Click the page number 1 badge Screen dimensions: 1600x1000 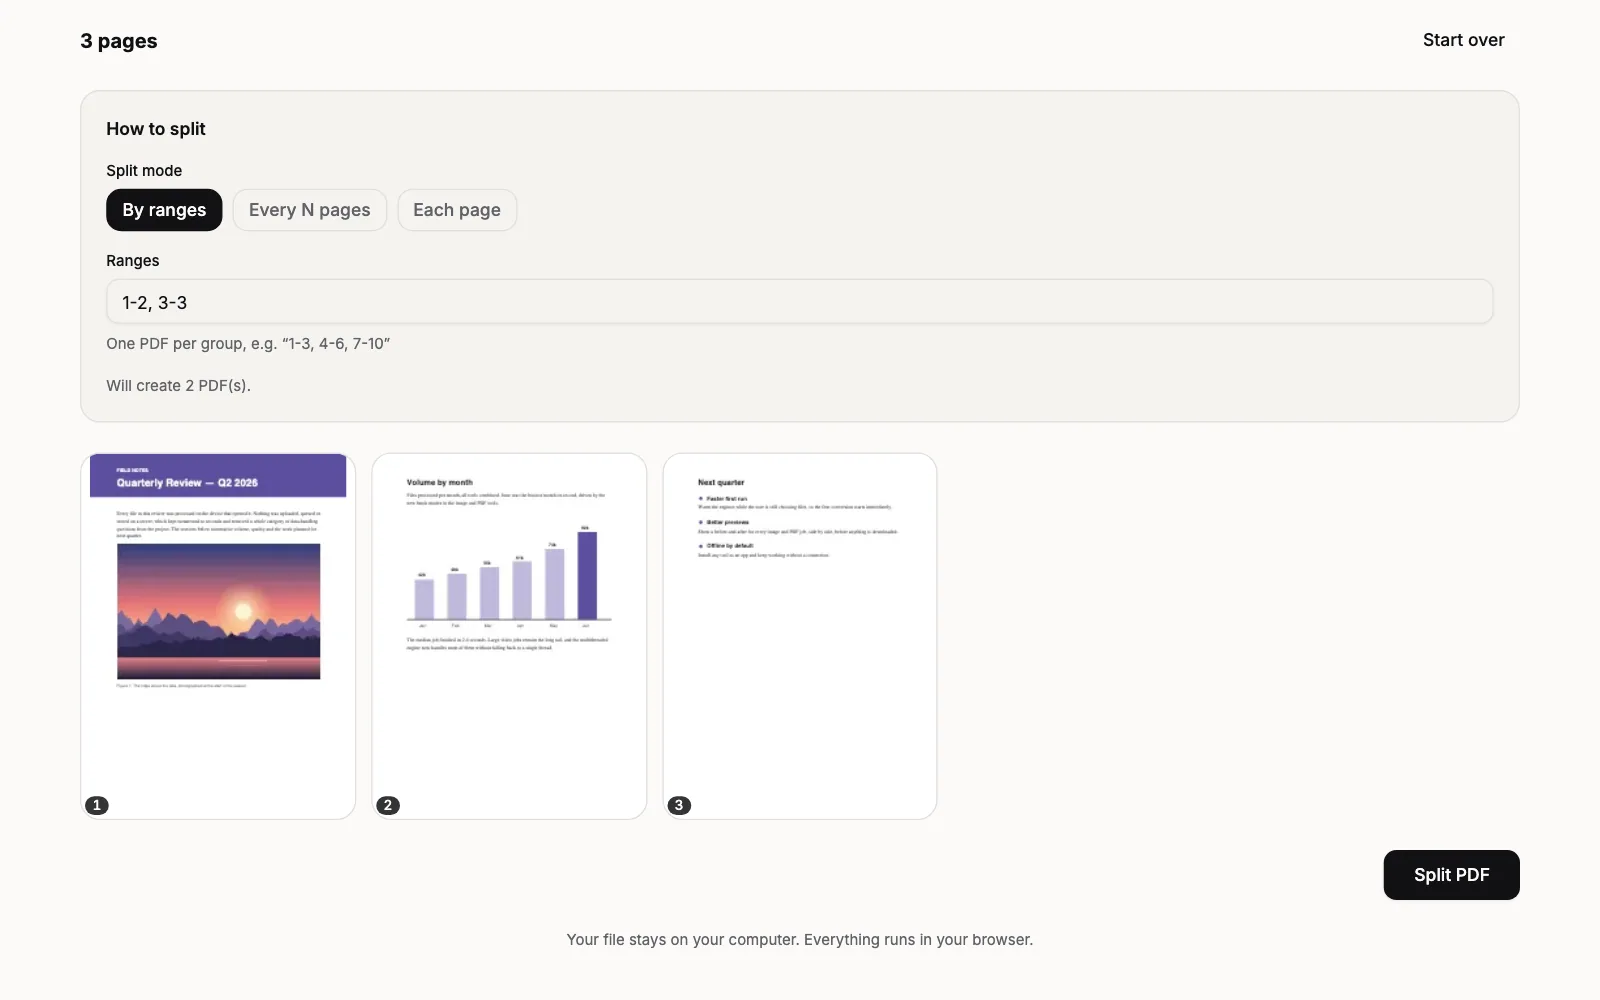click(x=97, y=805)
